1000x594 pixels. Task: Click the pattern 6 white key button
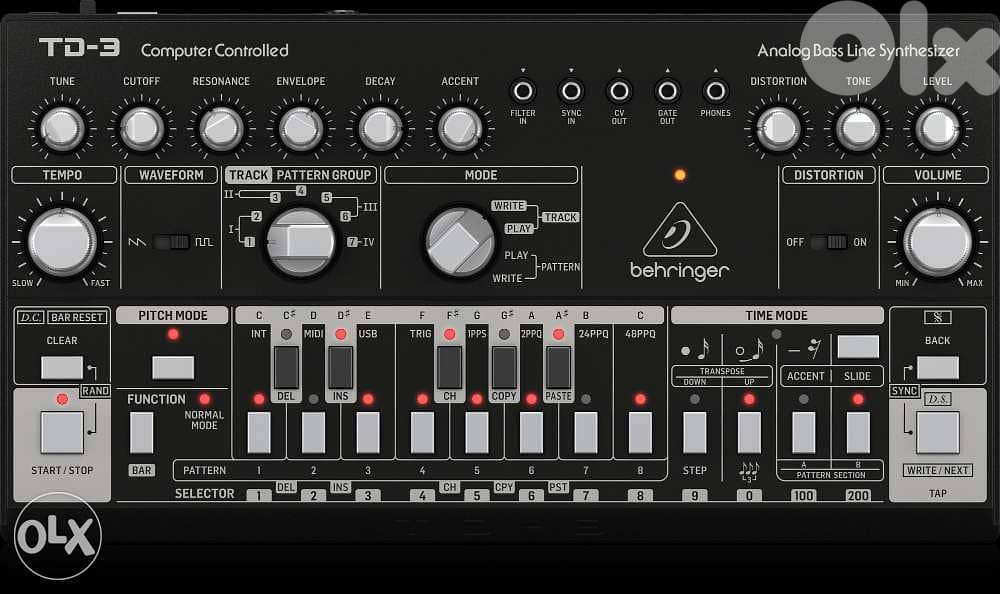(531, 433)
